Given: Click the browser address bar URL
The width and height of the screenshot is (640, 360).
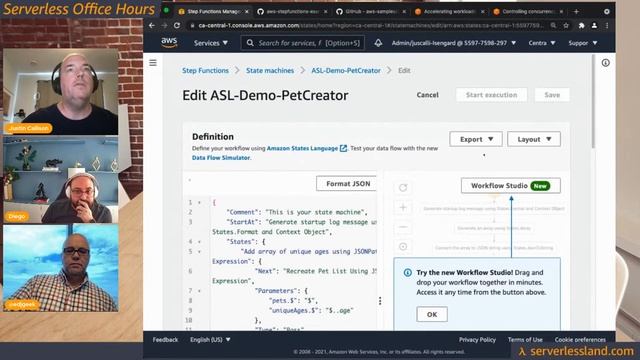Looking at the screenshot, I should (x=371, y=25).
